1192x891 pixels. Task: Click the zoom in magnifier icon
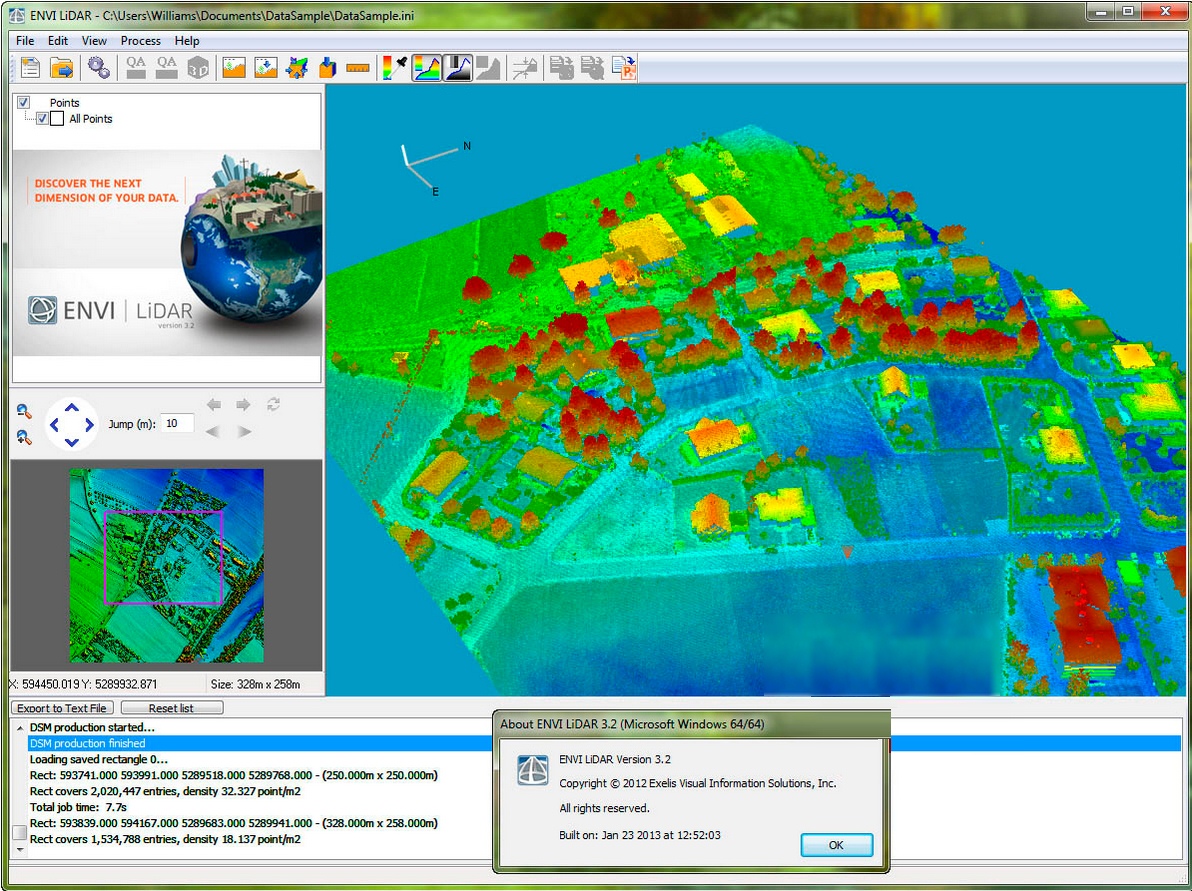24,437
